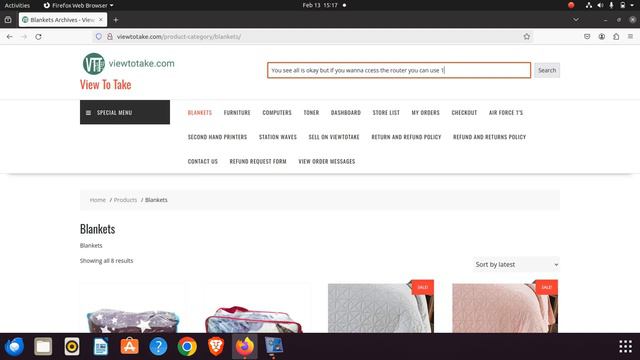Click the Firefox icon in the dock
640x360 pixels.
tap(244, 347)
